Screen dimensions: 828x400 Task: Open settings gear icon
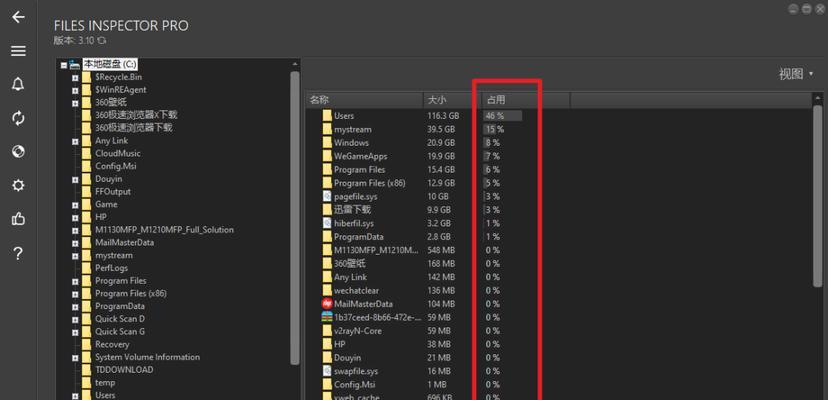point(18,185)
